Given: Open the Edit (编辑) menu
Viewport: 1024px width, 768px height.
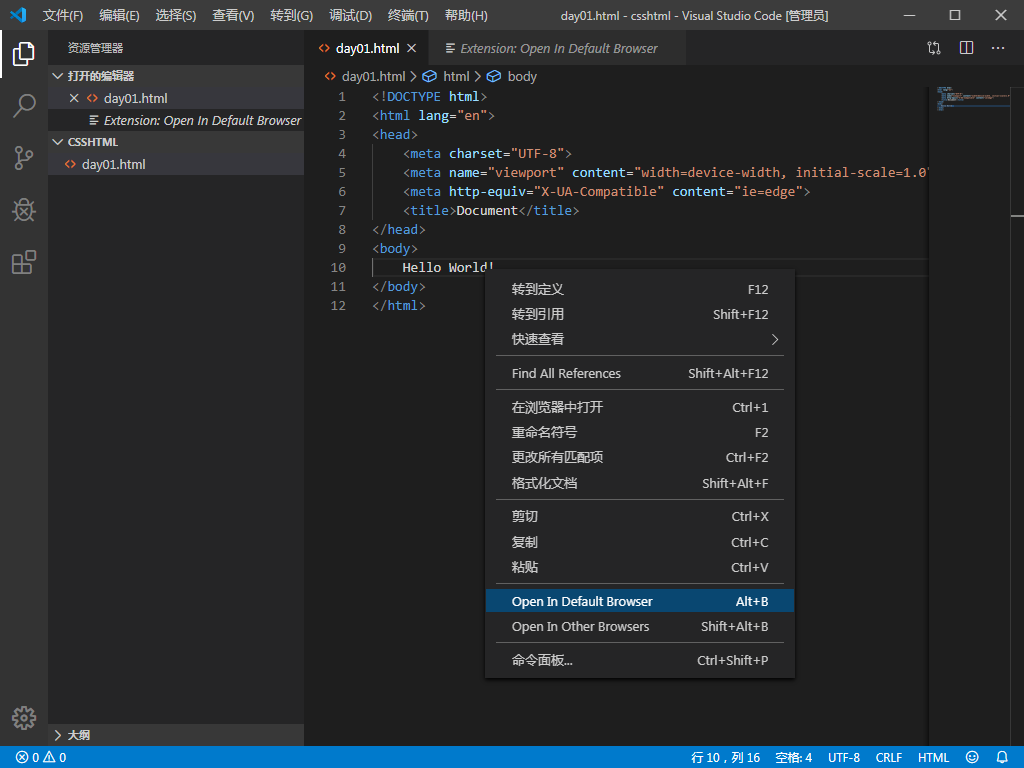Looking at the screenshot, I should click(120, 15).
